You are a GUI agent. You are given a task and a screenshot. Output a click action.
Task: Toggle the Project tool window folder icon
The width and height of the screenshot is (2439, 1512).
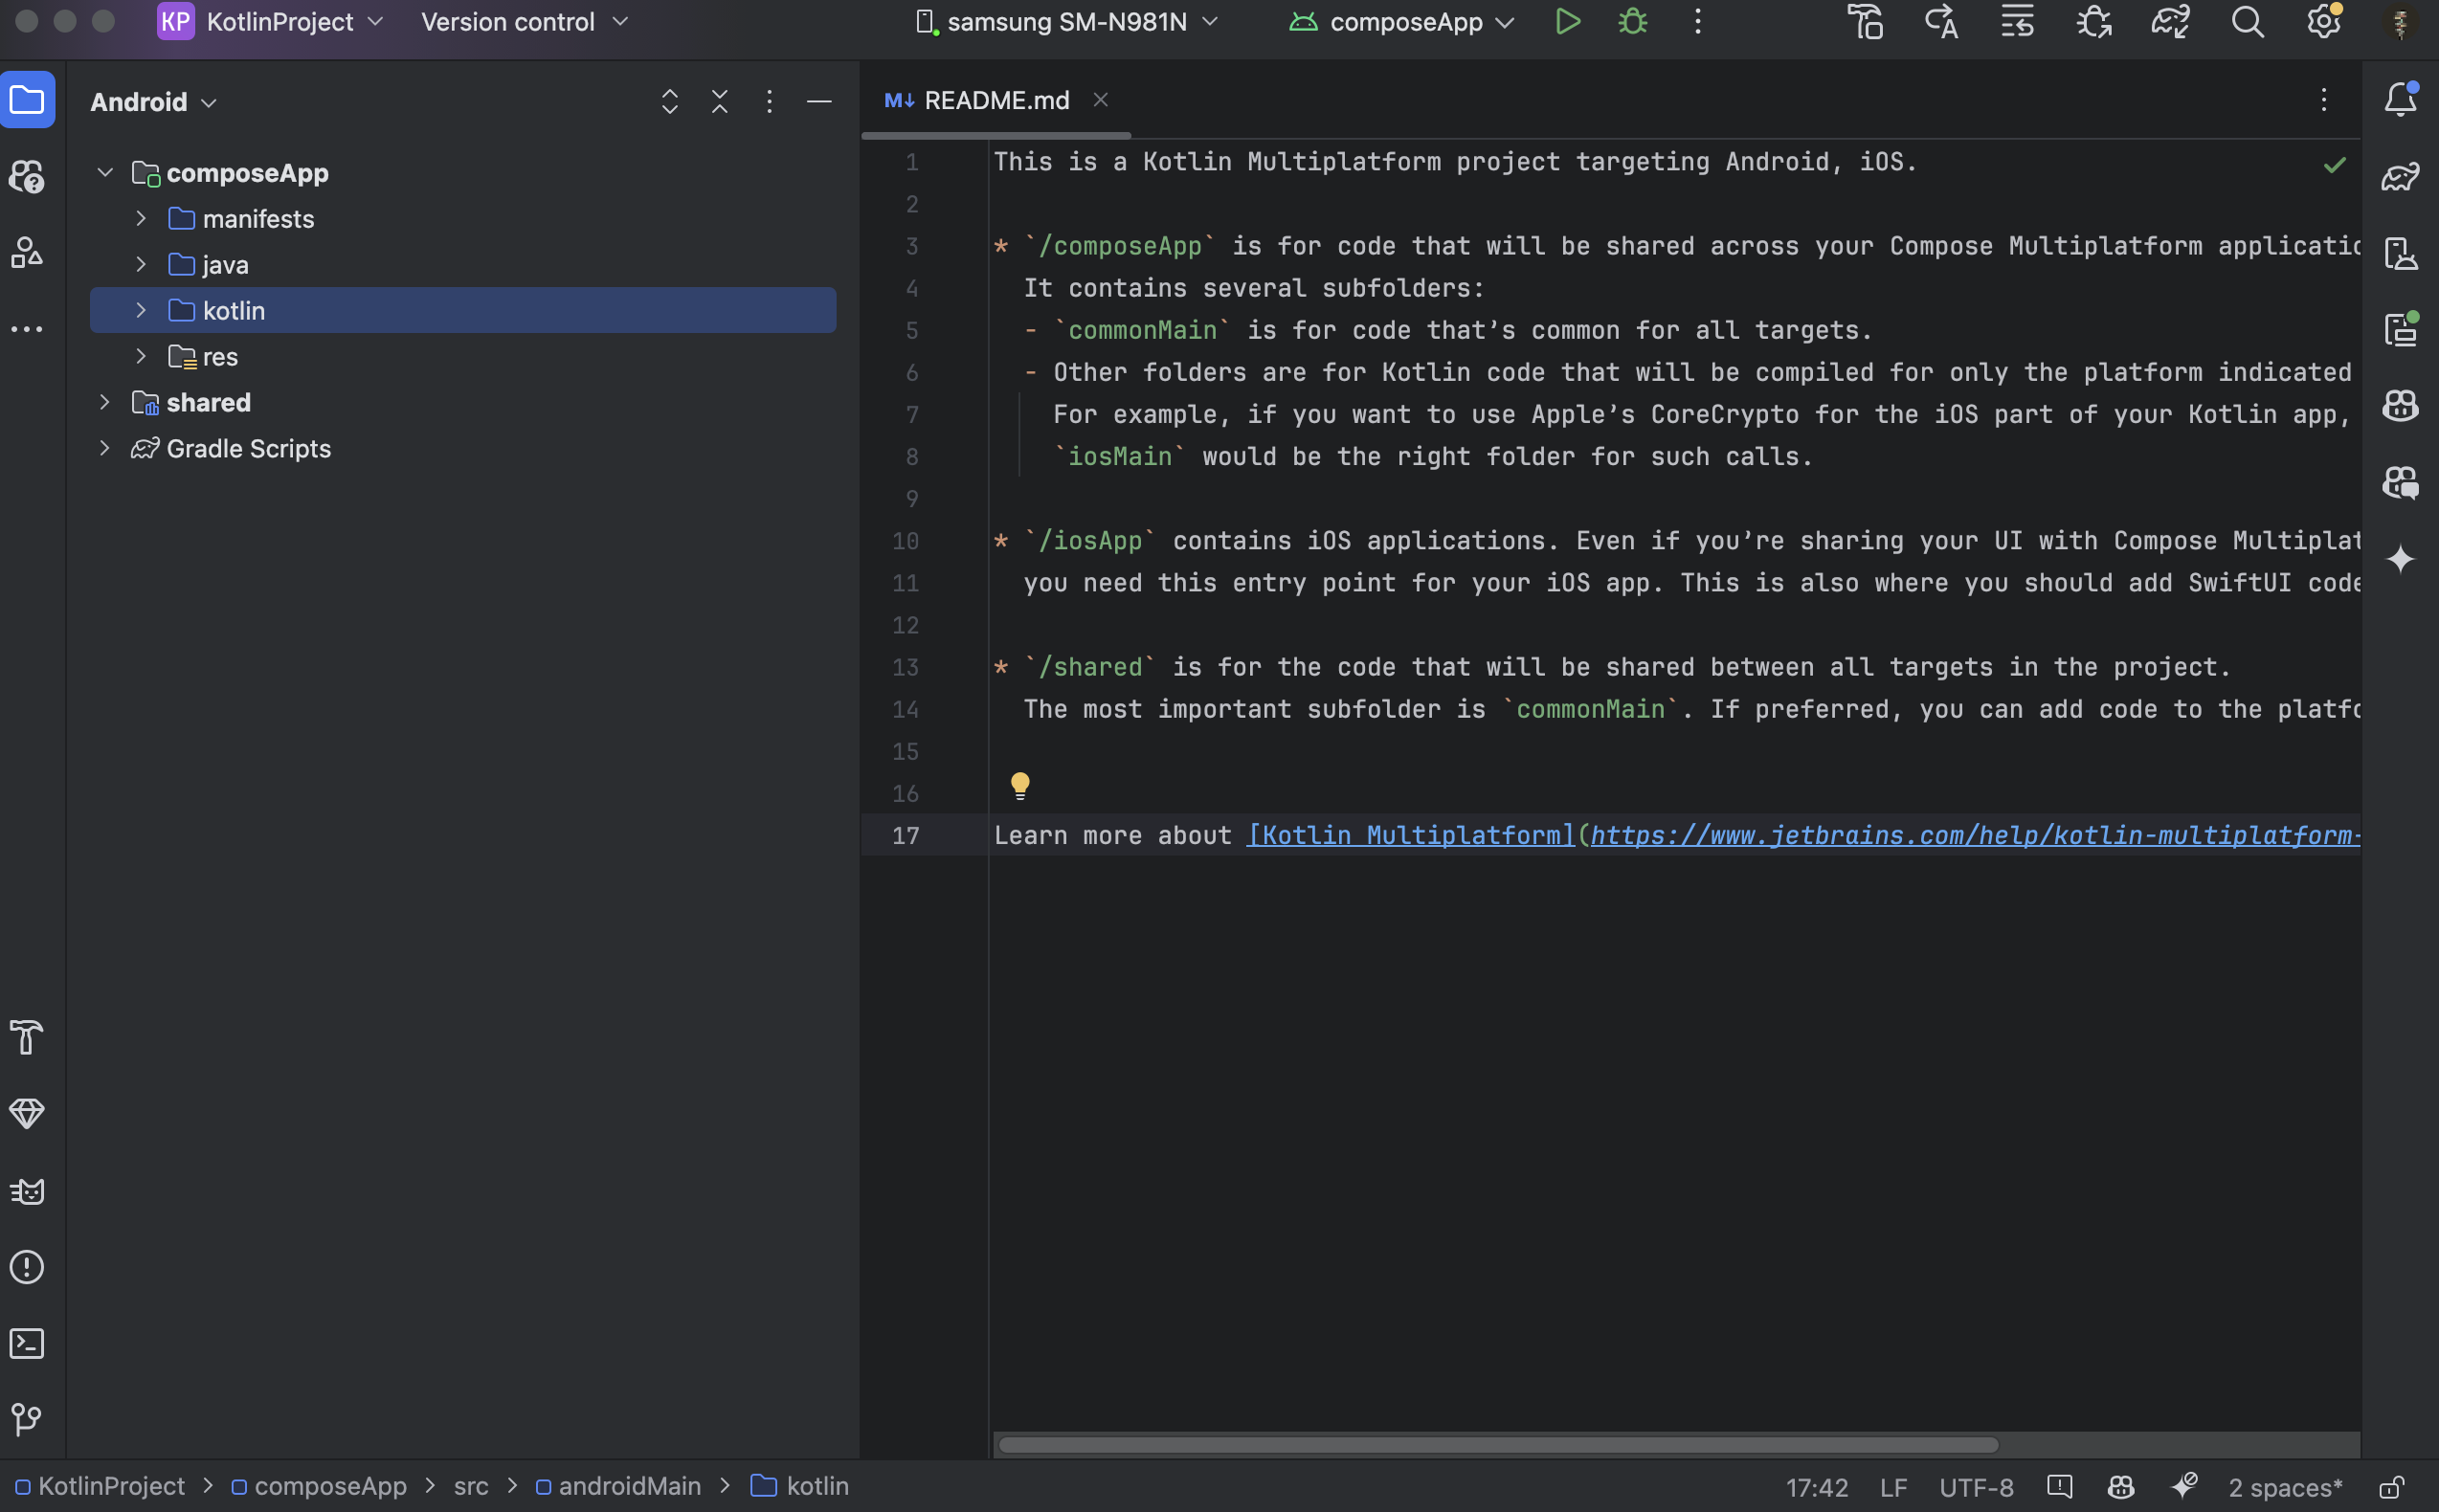[x=27, y=99]
